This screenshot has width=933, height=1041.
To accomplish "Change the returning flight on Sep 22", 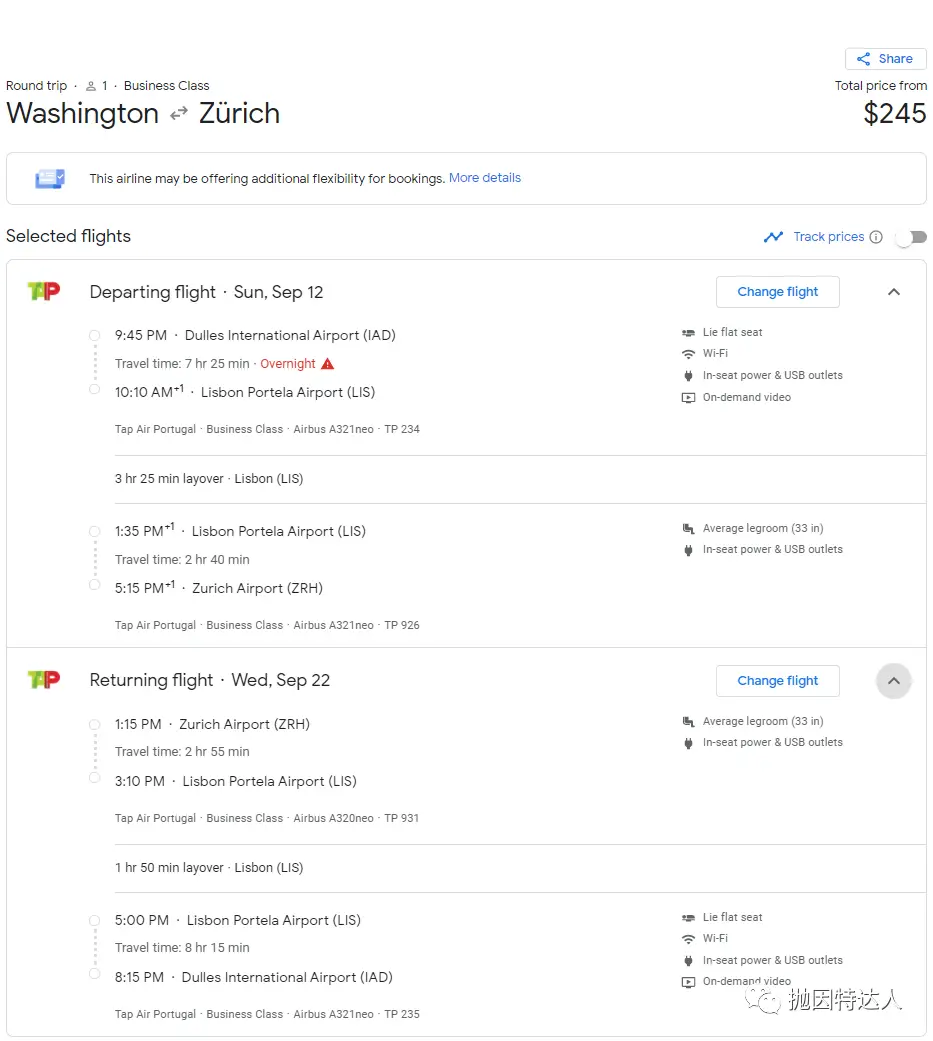I will [x=778, y=681].
